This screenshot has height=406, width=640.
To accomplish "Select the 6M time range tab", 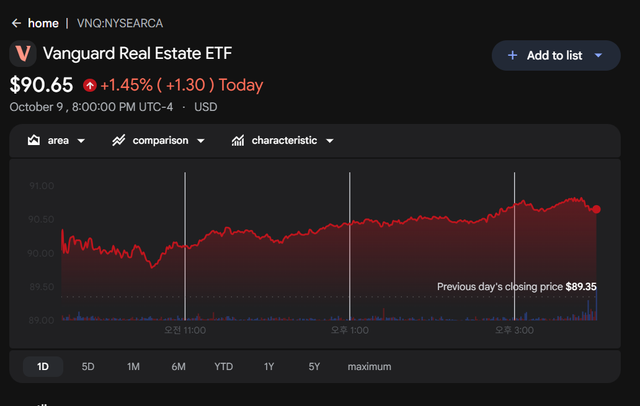I will 178,366.
